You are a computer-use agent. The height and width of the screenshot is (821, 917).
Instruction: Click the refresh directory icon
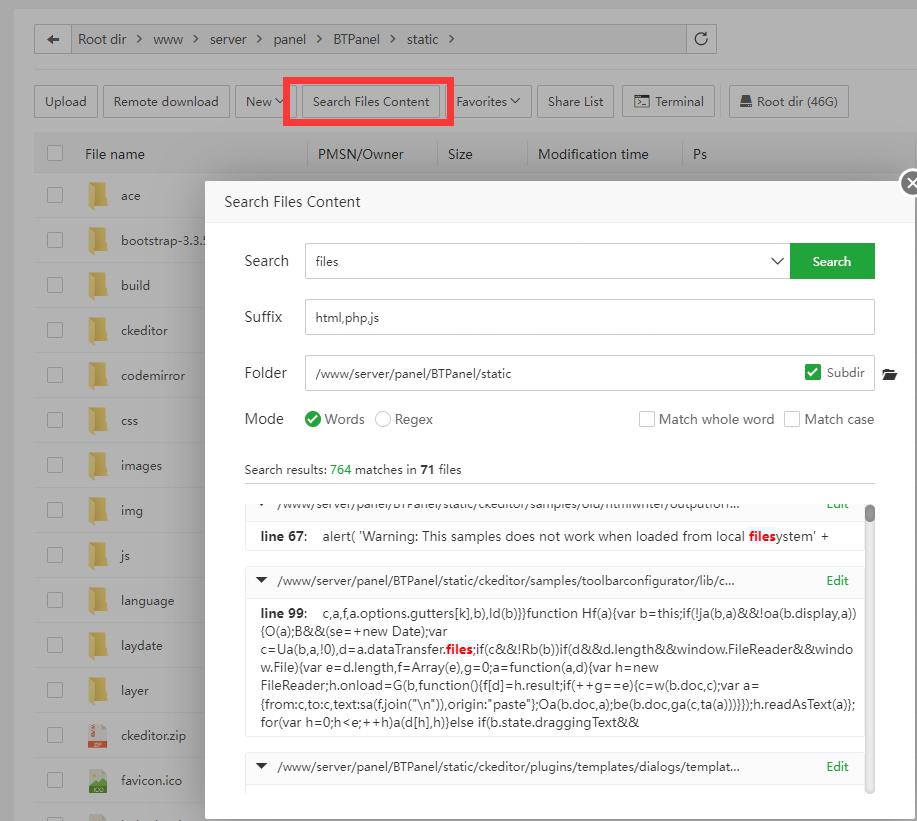click(x=701, y=40)
